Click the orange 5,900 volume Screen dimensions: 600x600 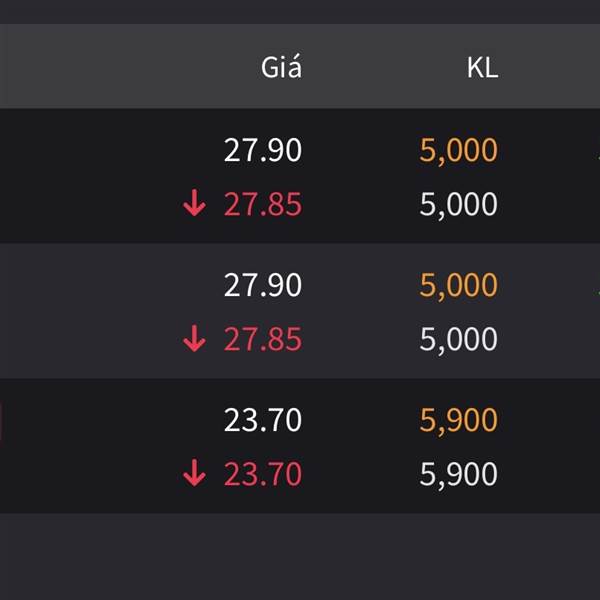click(458, 421)
